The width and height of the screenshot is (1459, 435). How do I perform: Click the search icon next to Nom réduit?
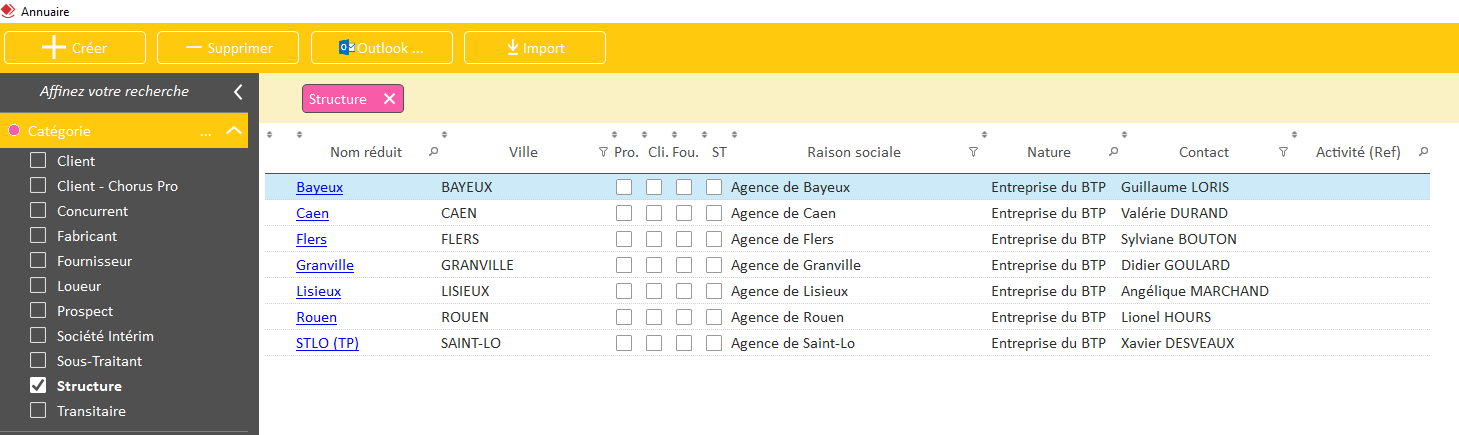pyautogui.click(x=433, y=152)
